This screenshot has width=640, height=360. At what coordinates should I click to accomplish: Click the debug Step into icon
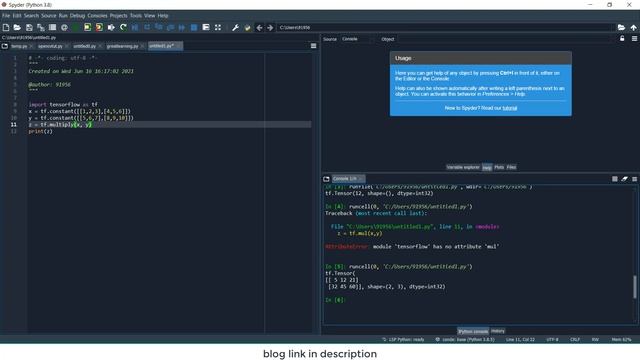tap(159, 27)
